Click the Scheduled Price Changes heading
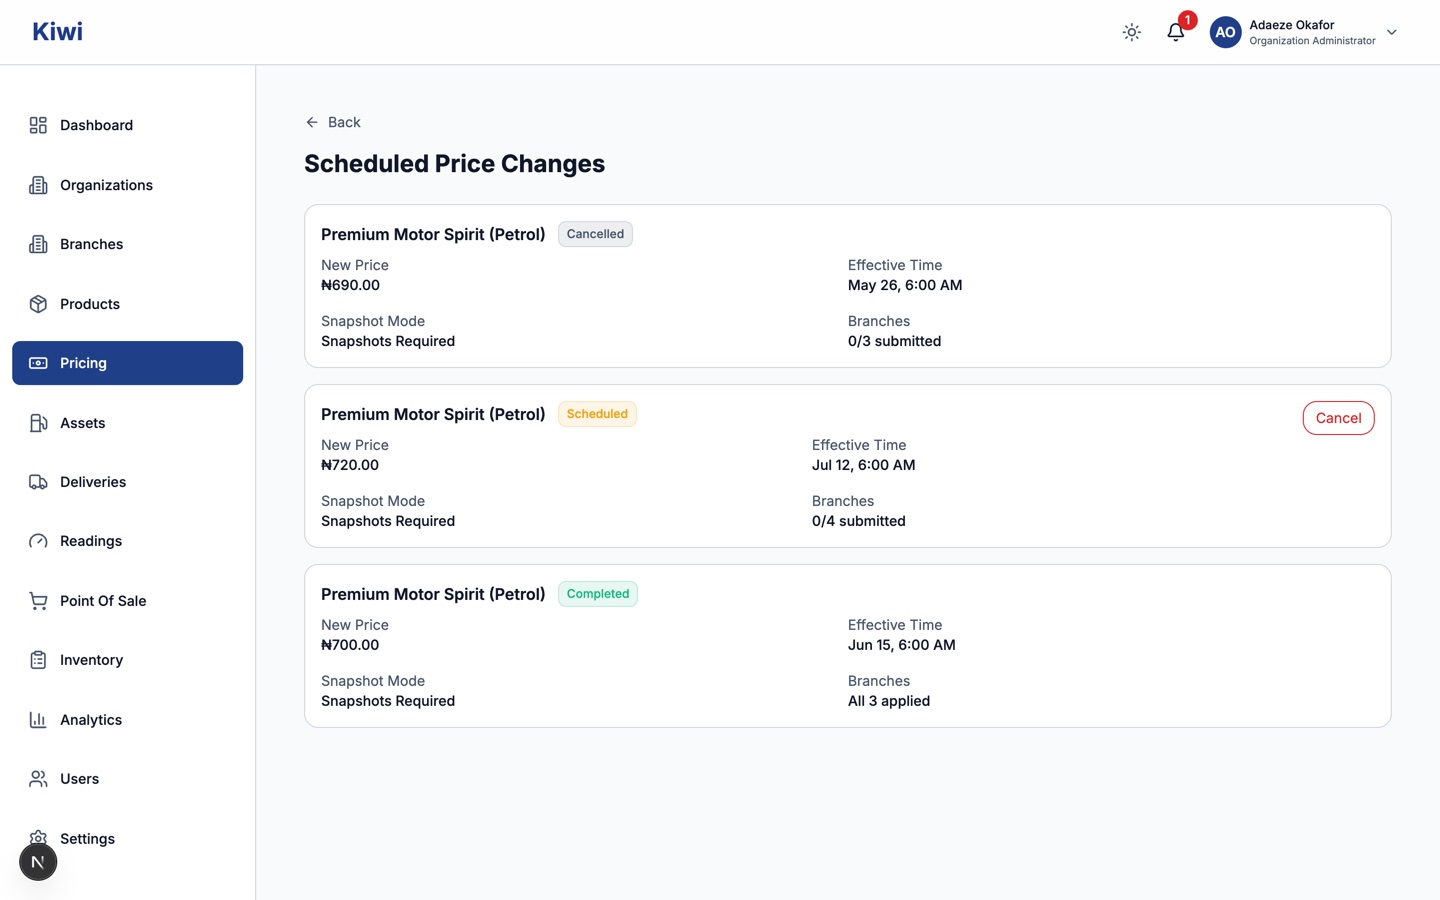Image resolution: width=1440 pixels, height=900 pixels. pyautogui.click(x=454, y=164)
